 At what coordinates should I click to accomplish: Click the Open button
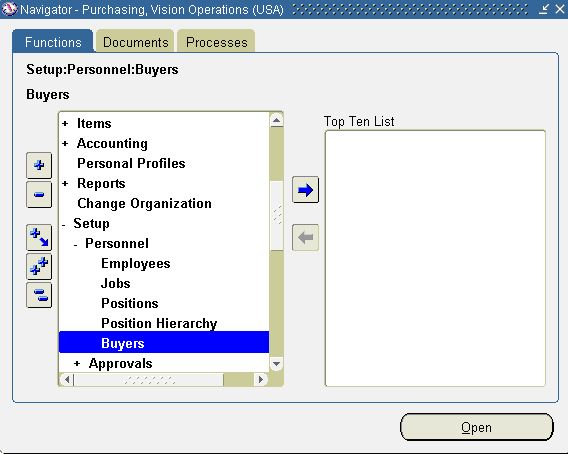477,428
